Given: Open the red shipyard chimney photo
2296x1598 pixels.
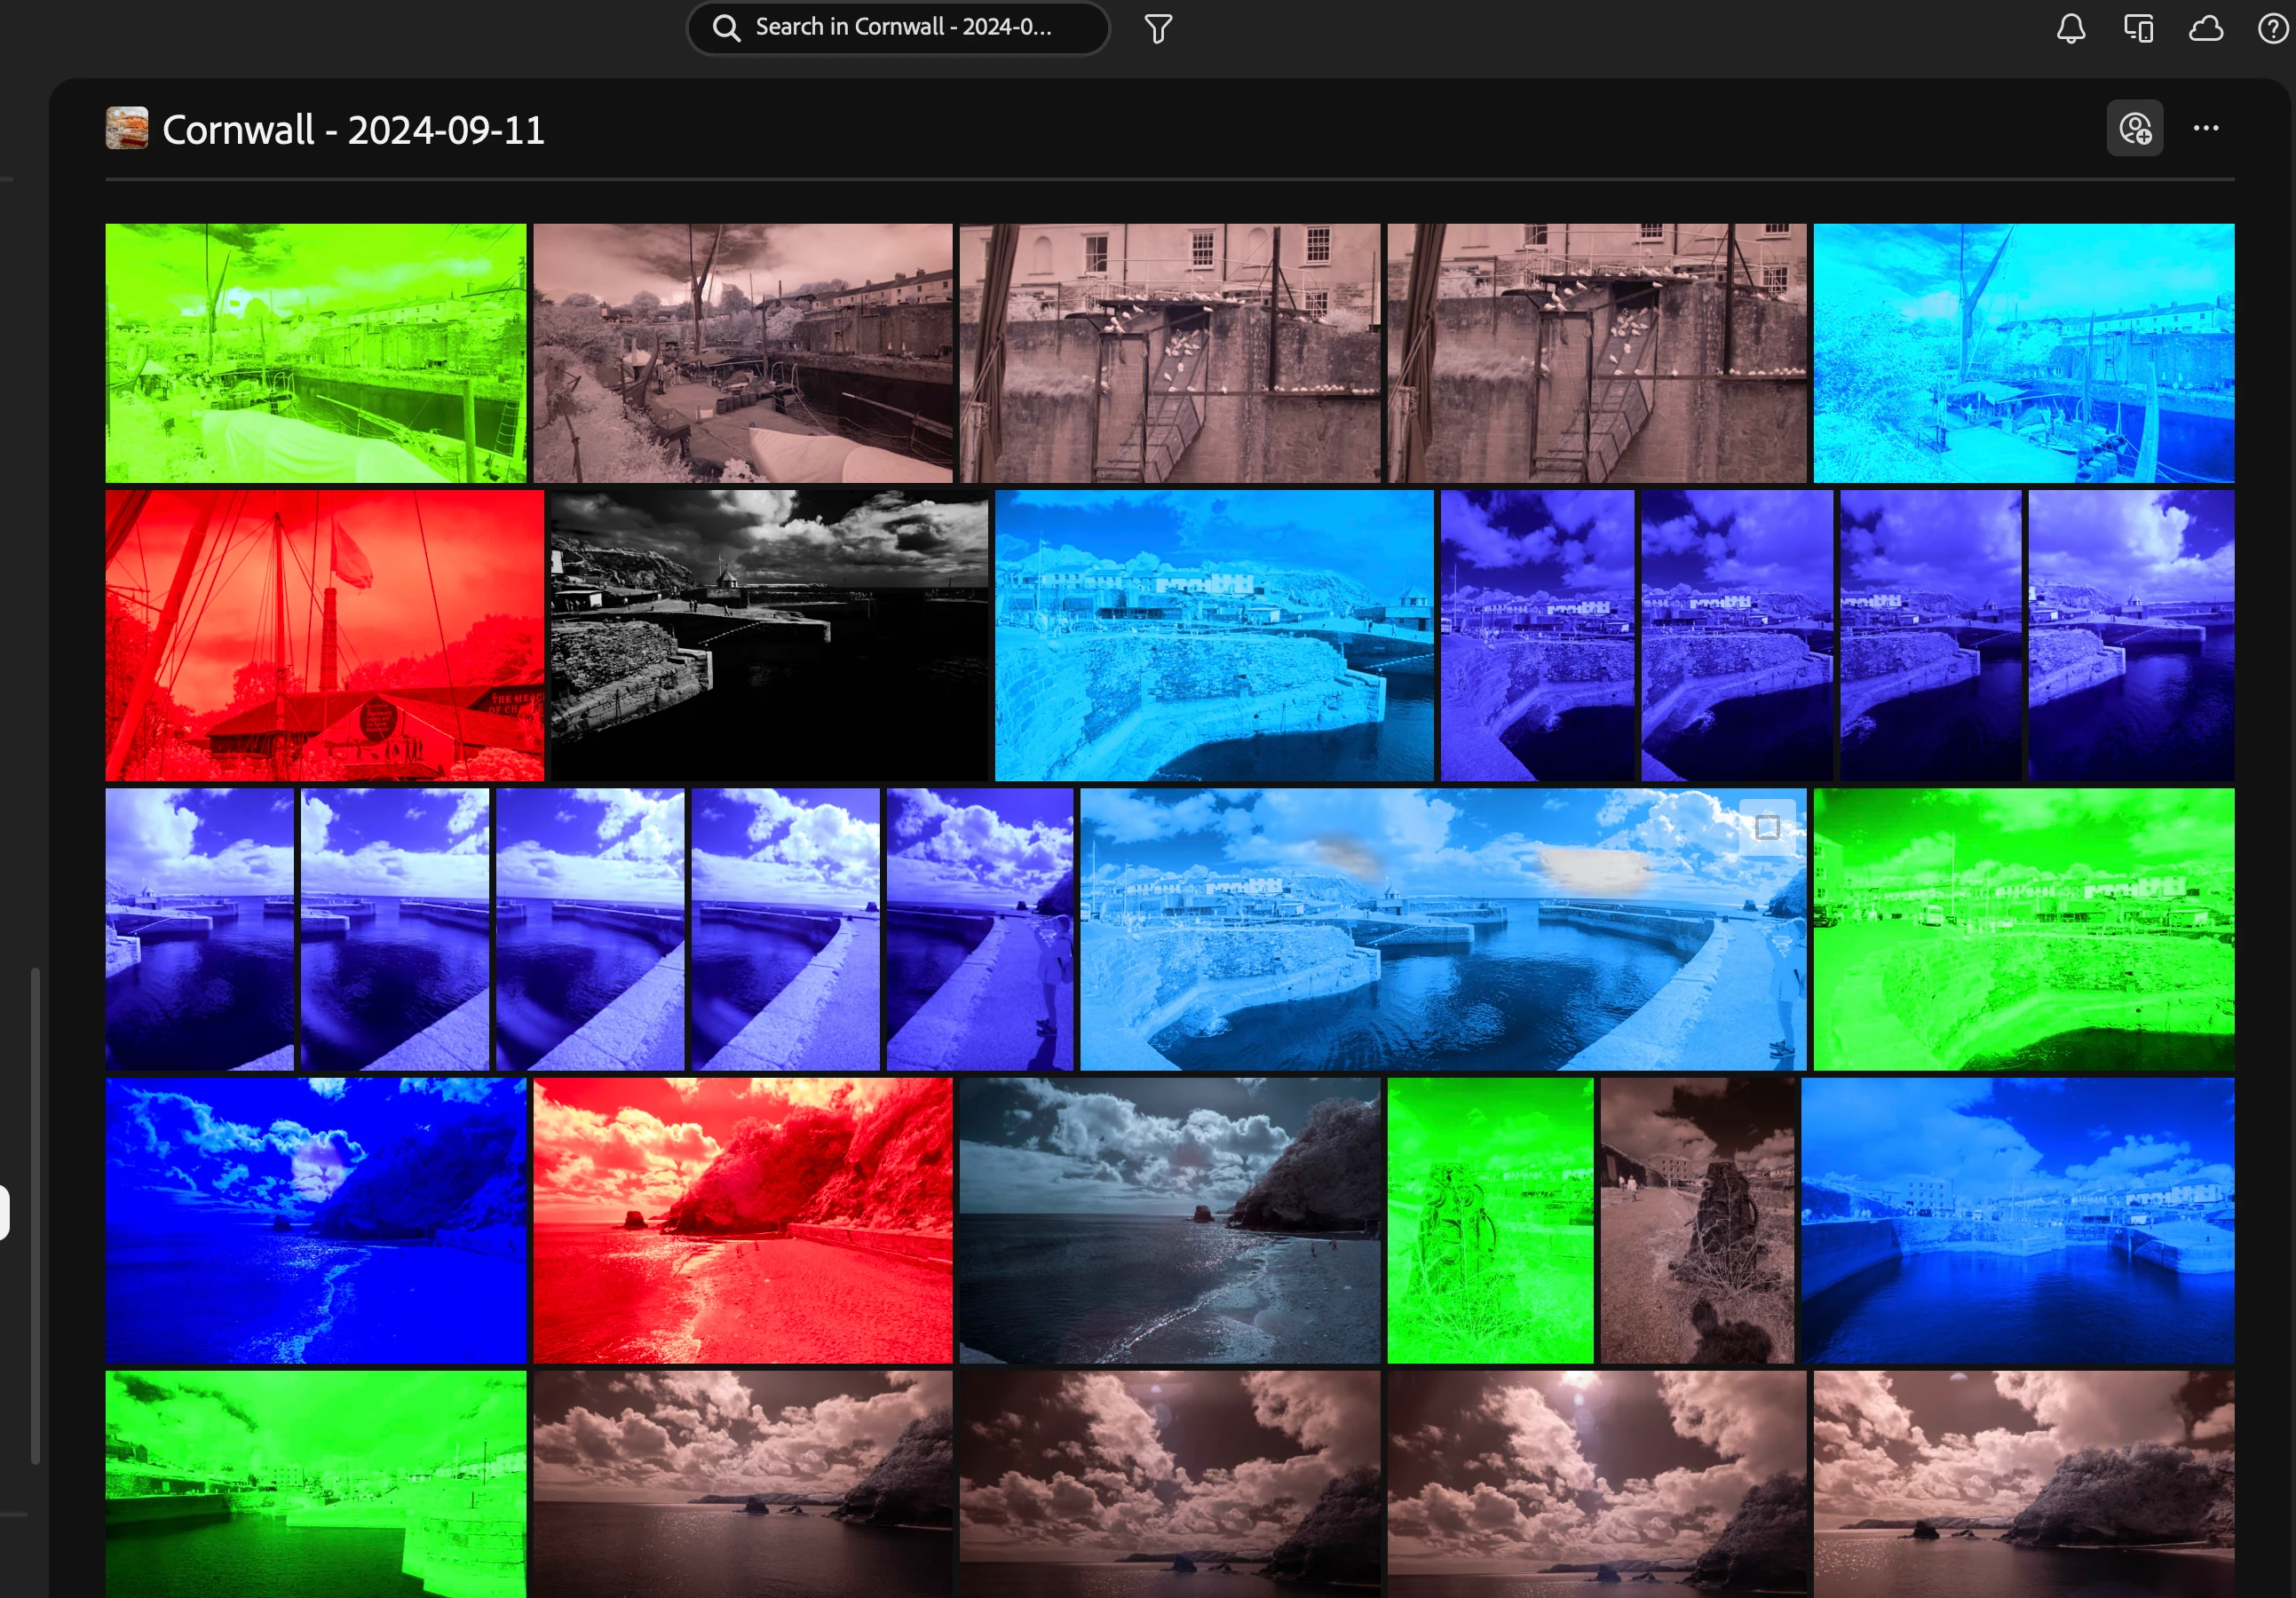Looking at the screenshot, I should point(324,635).
